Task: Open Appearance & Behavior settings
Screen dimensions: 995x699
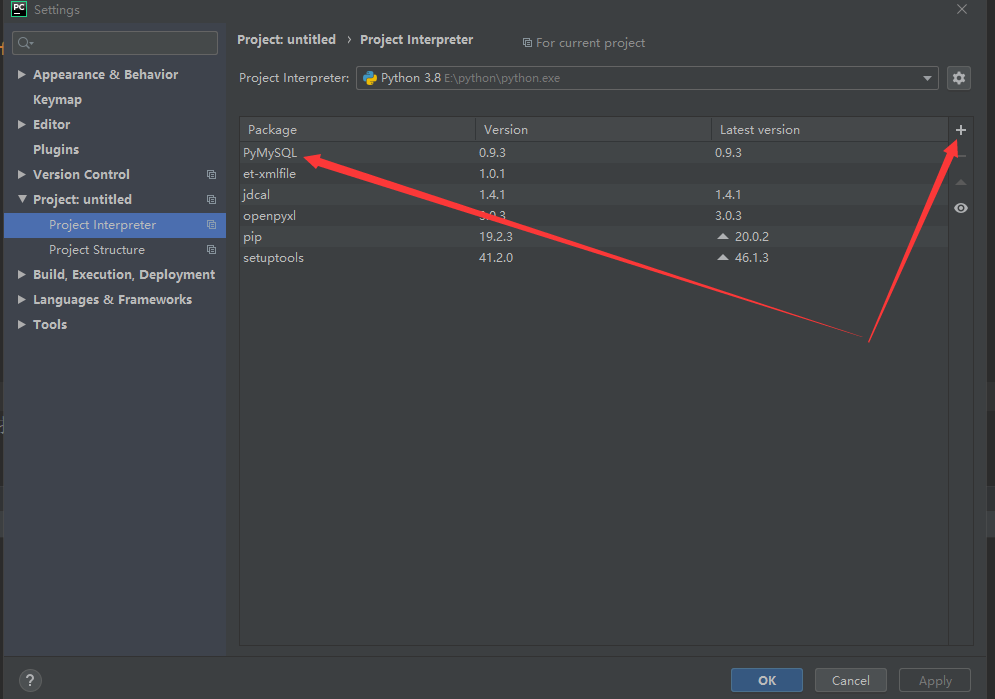Action: [x=105, y=74]
